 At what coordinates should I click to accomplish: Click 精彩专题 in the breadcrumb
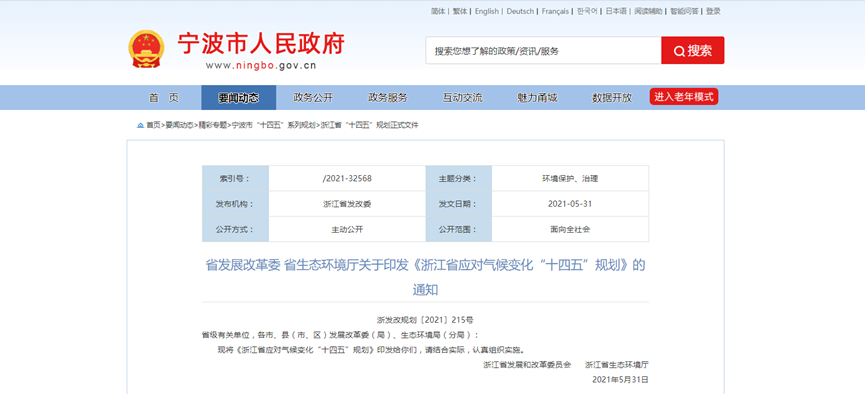(x=212, y=125)
